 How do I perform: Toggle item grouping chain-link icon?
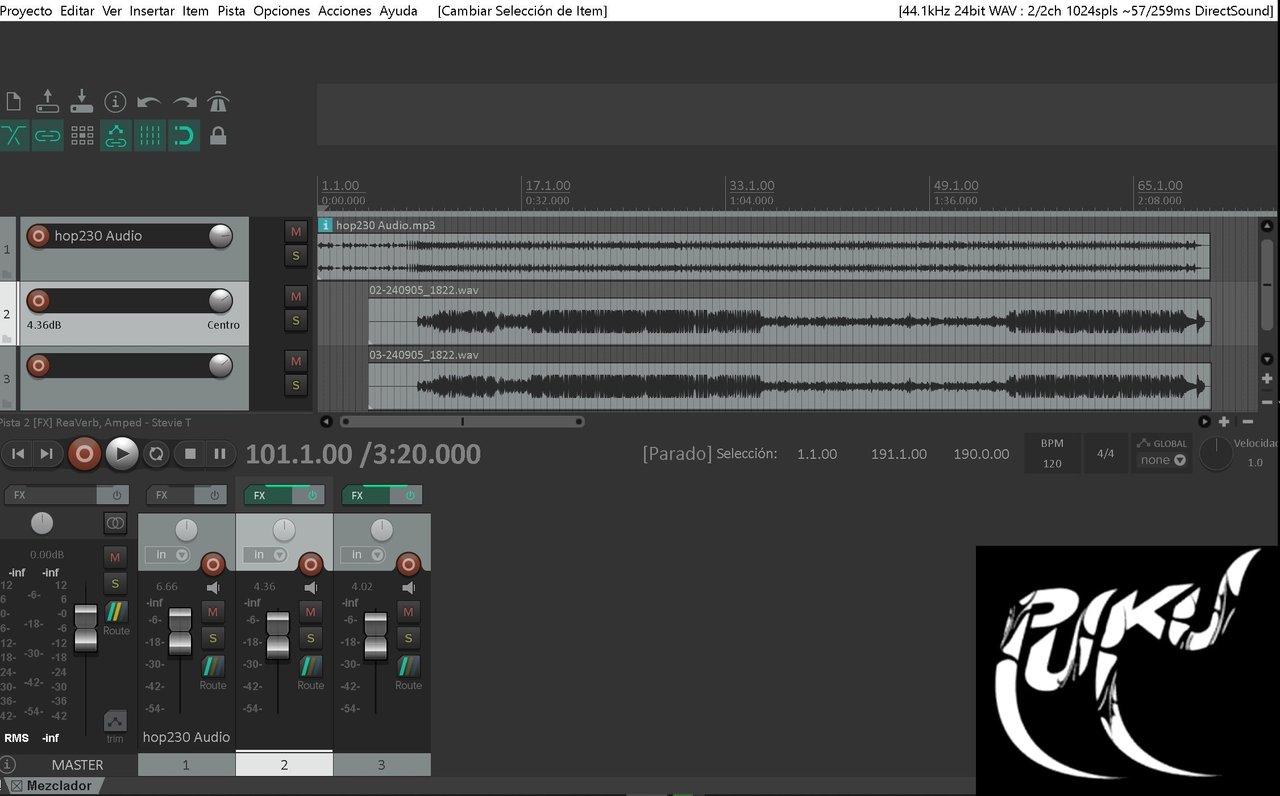pos(47,135)
